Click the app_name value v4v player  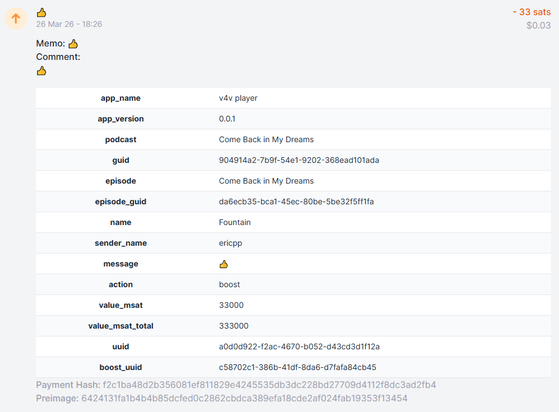pyautogui.click(x=238, y=98)
